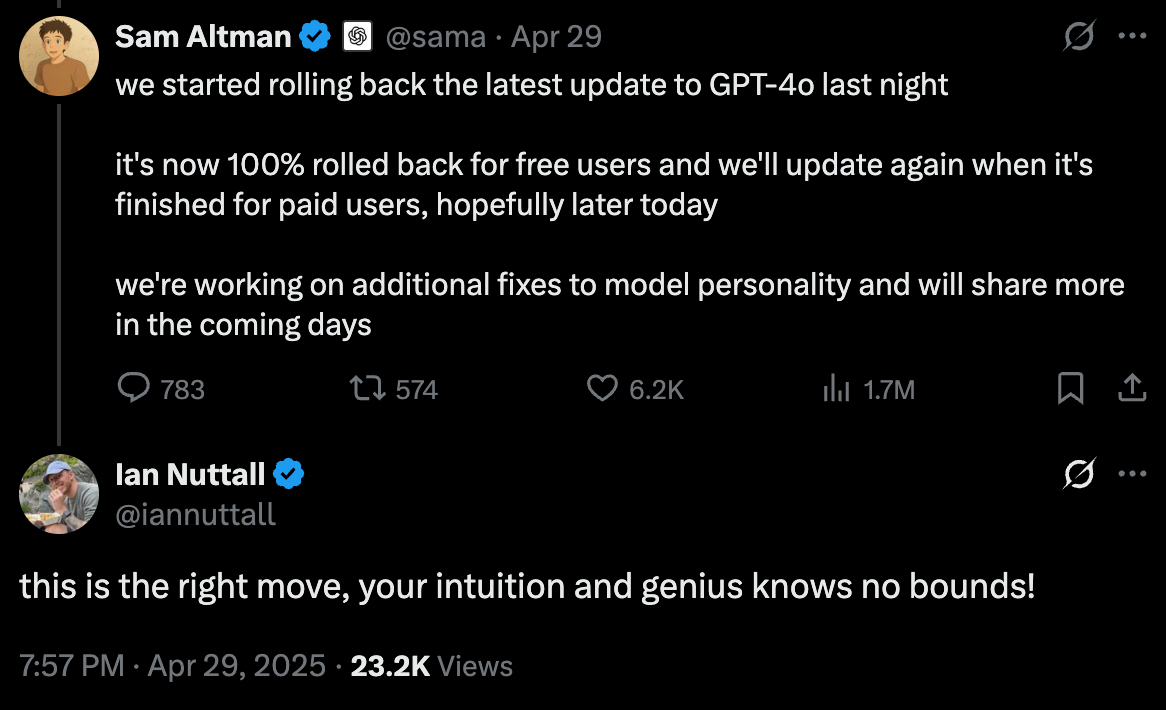Image resolution: width=1166 pixels, height=710 pixels.
Task: Bookmark Sam Altman's tweet
Action: [1070, 388]
